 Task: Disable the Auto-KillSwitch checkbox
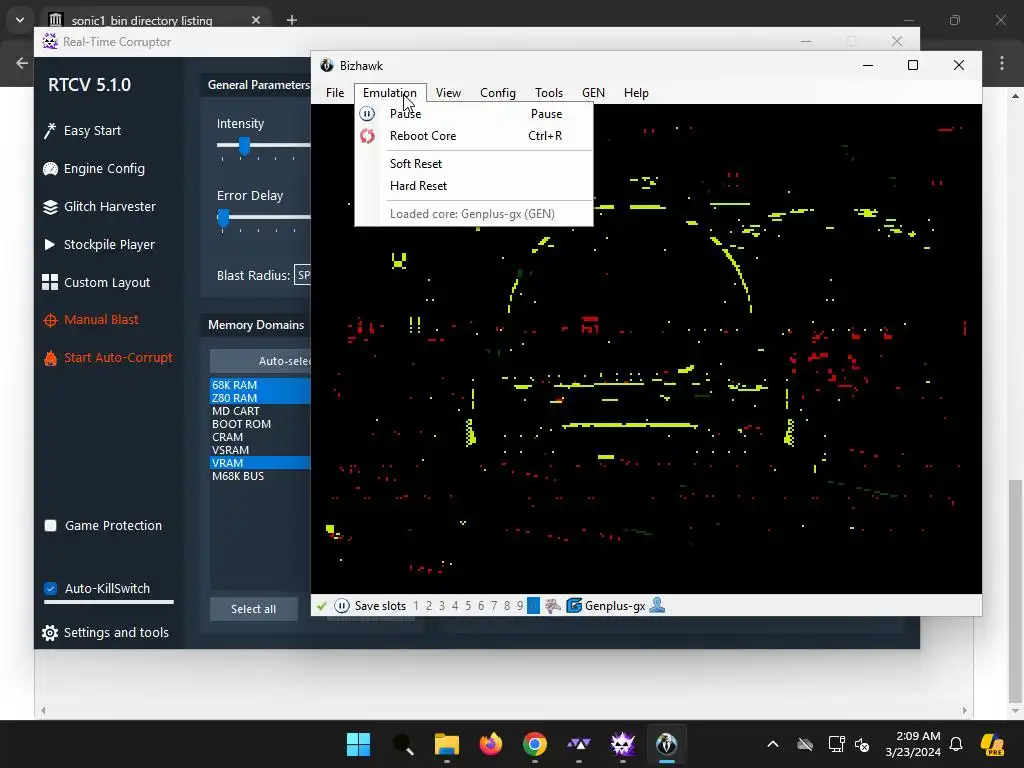pyautogui.click(x=50, y=588)
